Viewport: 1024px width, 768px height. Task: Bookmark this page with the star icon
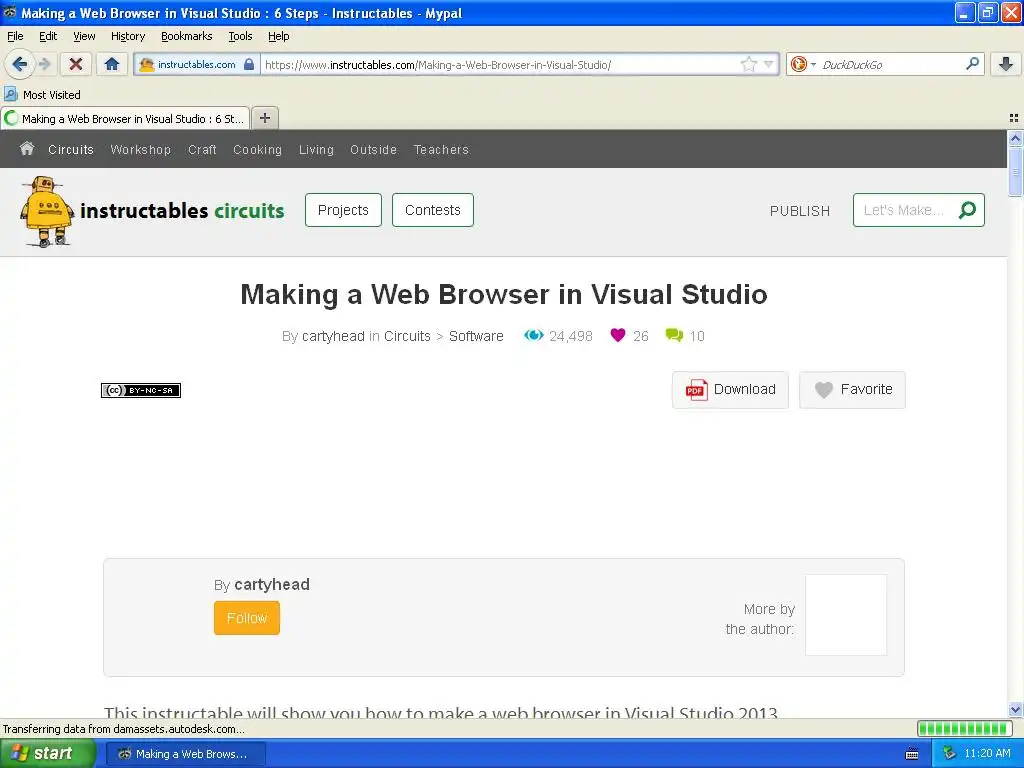(x=748, y=64)
